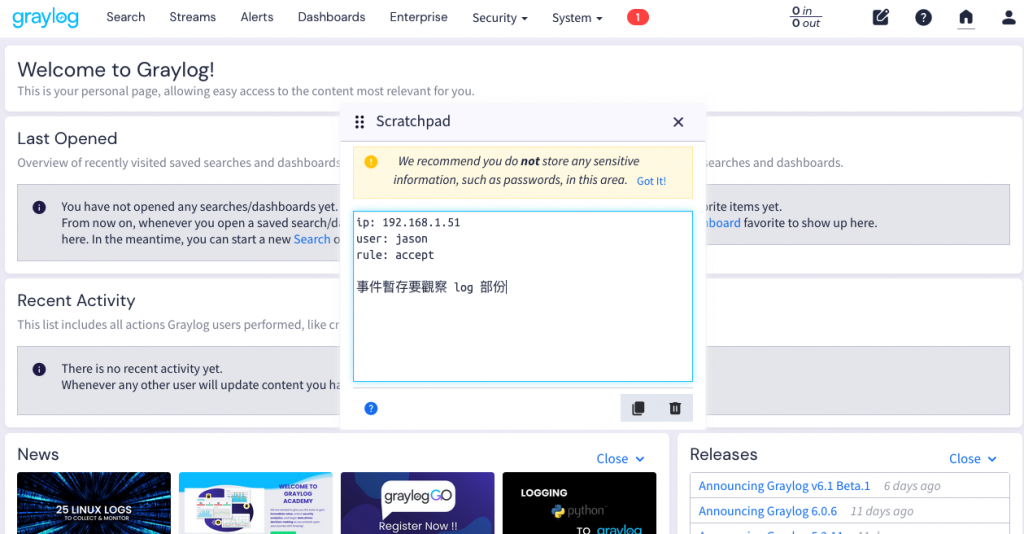Expand the Security dropdown menu
The width and height of the screenshot is (1024, 534).
point(500,18)
